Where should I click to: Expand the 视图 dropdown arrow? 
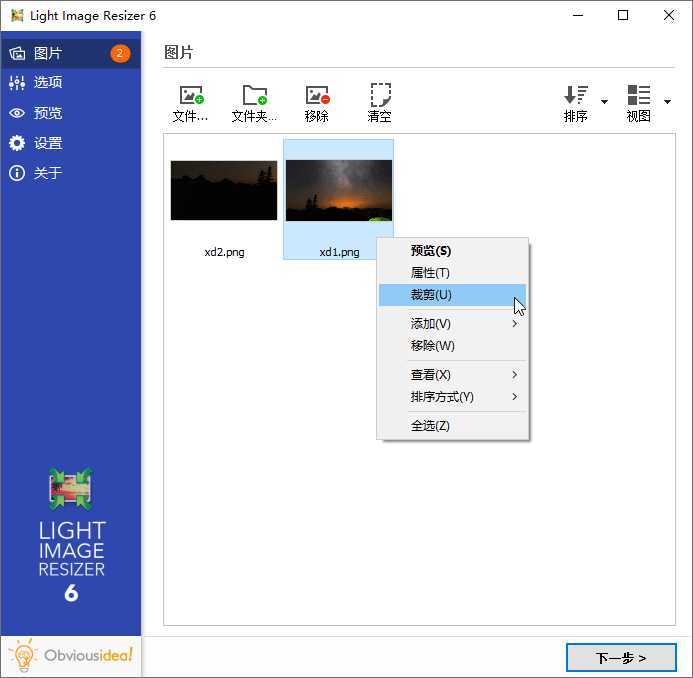tap(667, 102)
